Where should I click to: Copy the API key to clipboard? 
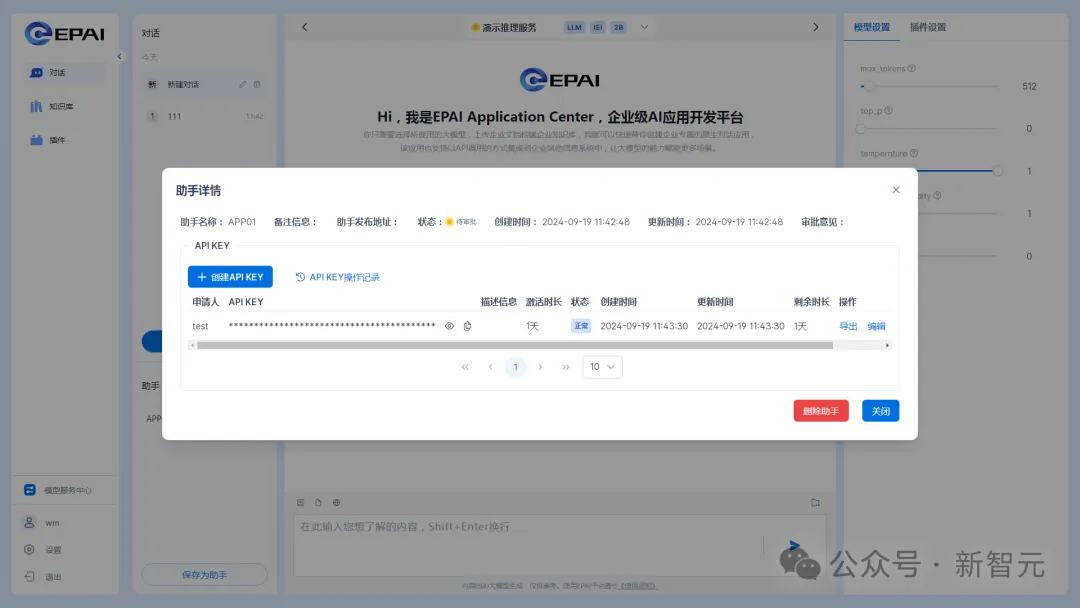click(467, 326)
